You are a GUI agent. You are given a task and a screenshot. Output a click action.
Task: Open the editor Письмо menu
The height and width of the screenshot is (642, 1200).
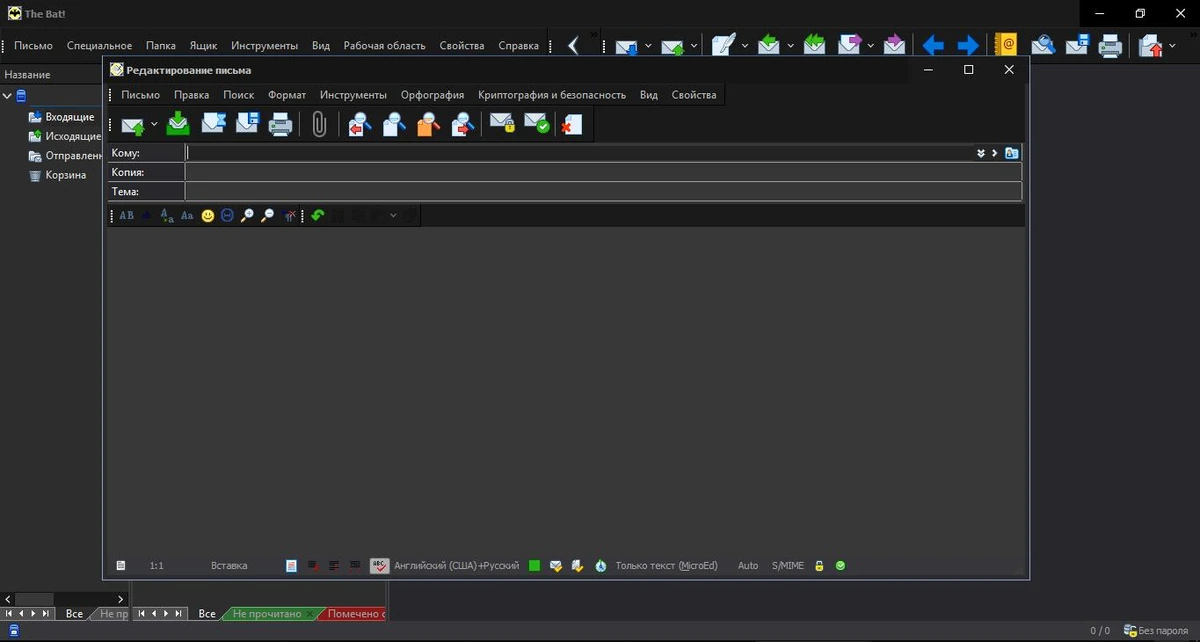pos(141,95)
